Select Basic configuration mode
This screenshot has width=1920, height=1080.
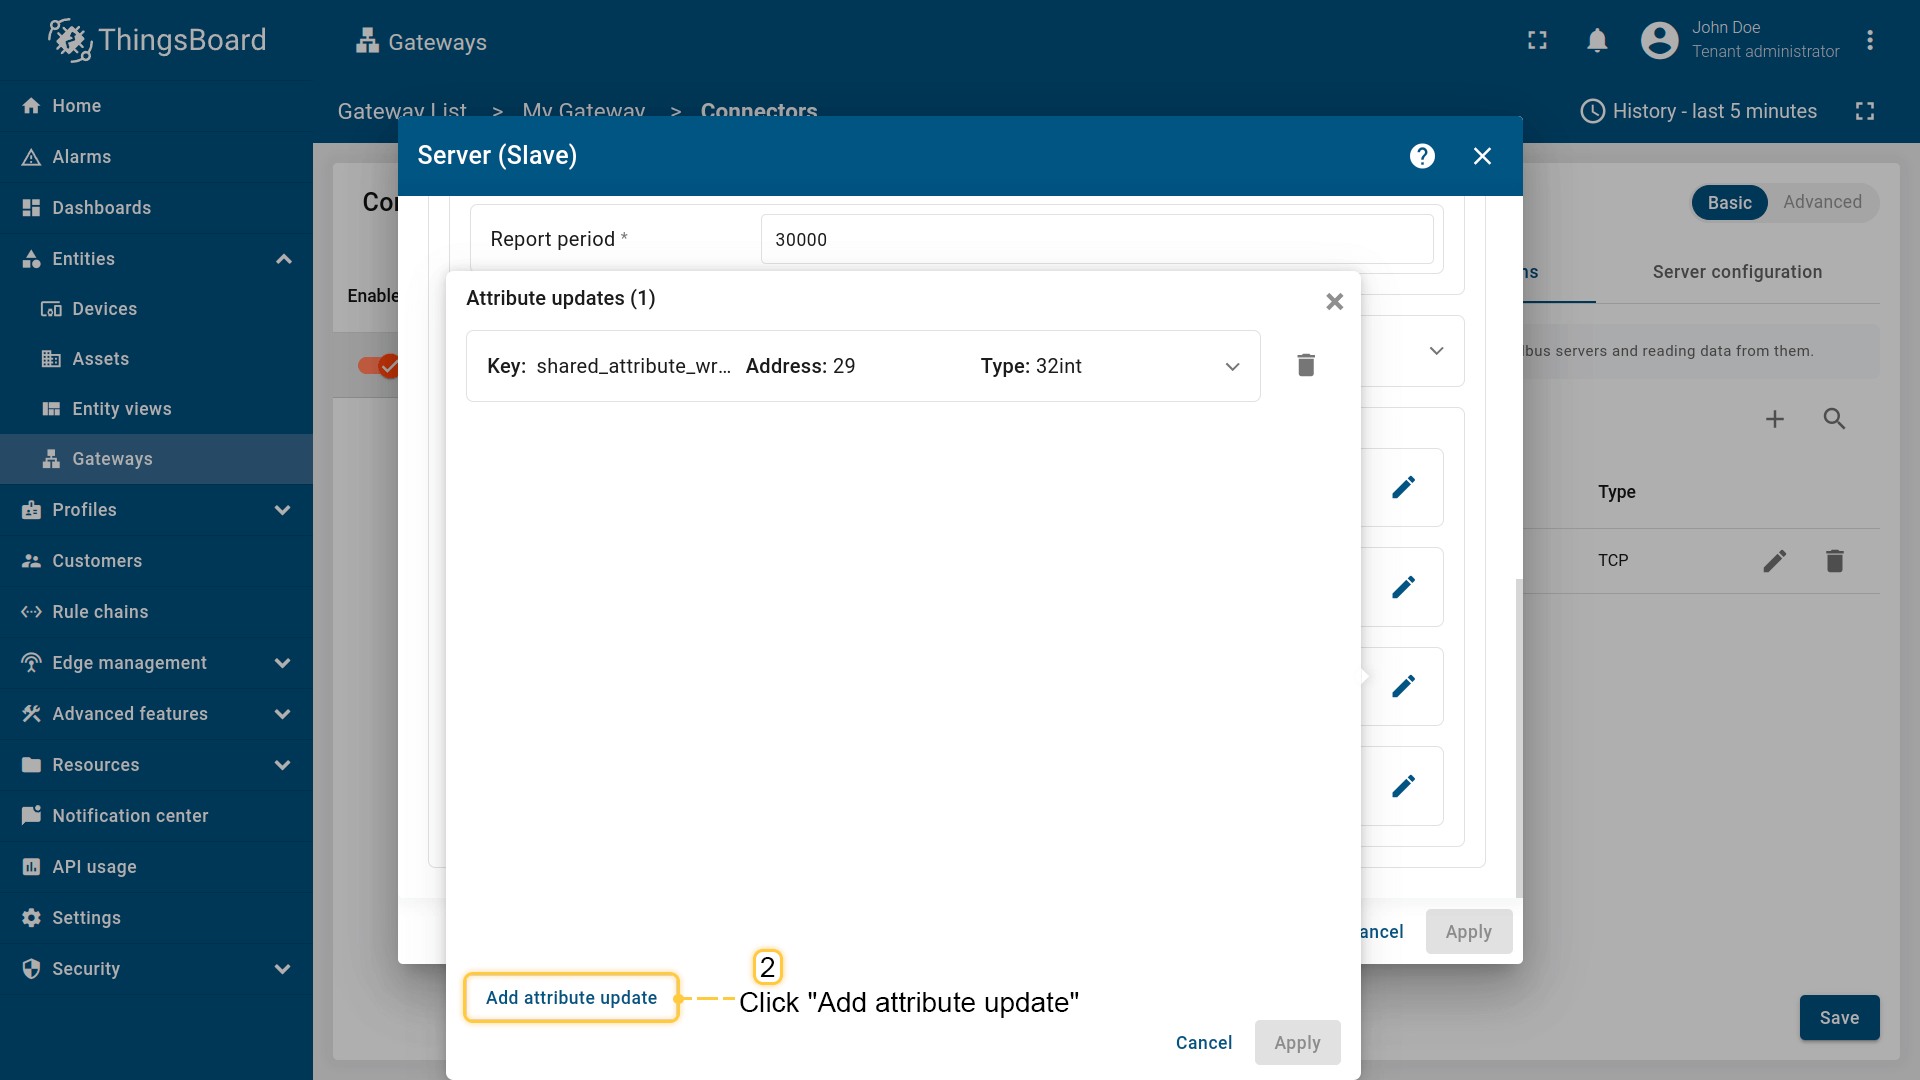(1729, 203)
